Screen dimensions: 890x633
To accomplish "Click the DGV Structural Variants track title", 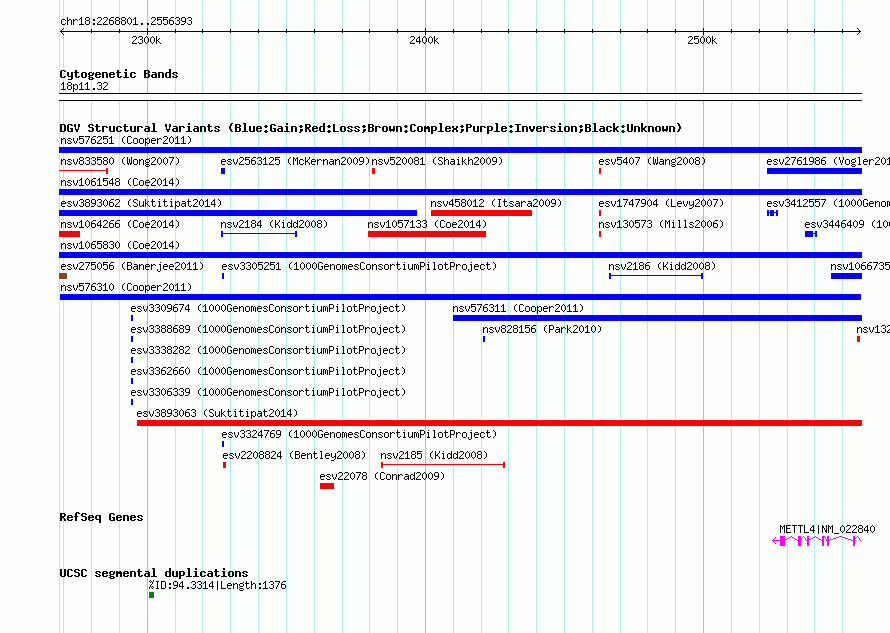I will pos(370,128).
